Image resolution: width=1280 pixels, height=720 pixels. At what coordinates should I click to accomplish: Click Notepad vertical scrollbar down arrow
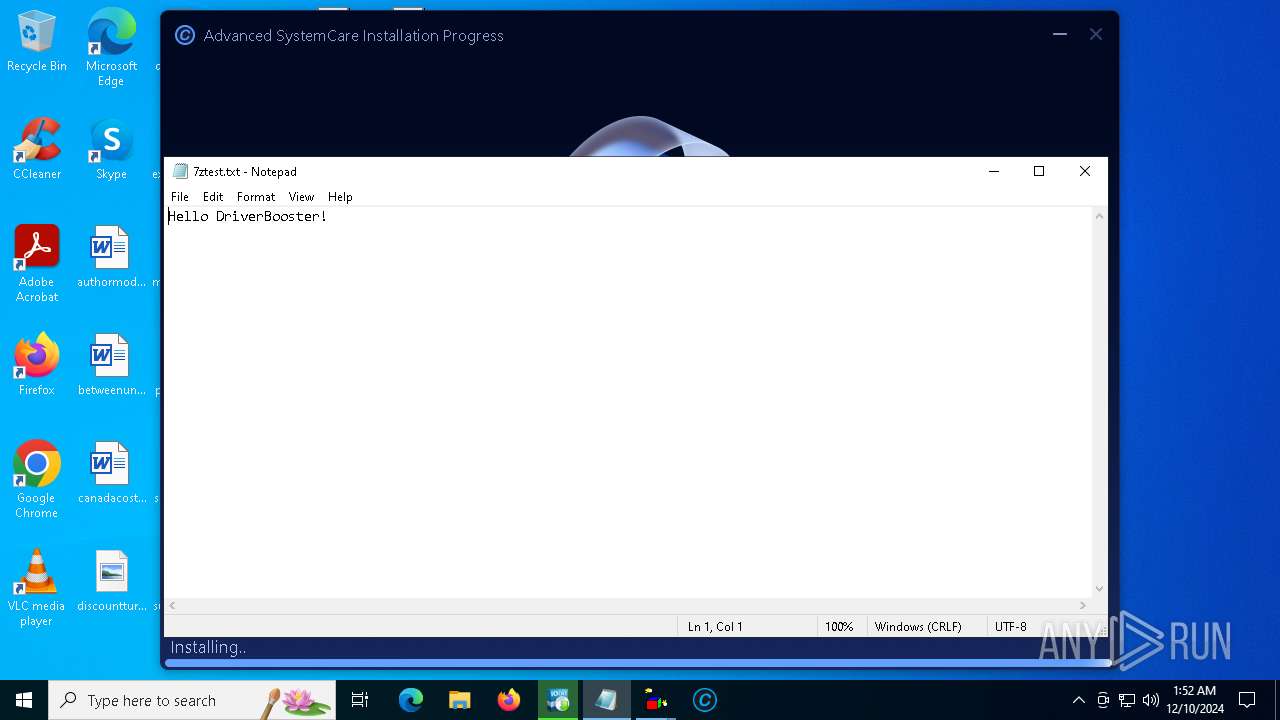point(1099,589)
